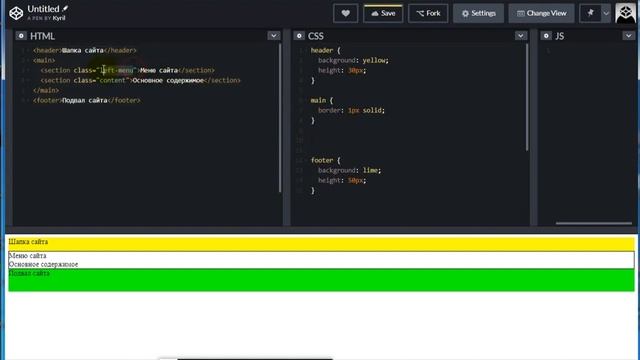Viewport: 640px width, 360px height.
Task: Open CSS editor settings gear
Action: [x=299, y=36]
